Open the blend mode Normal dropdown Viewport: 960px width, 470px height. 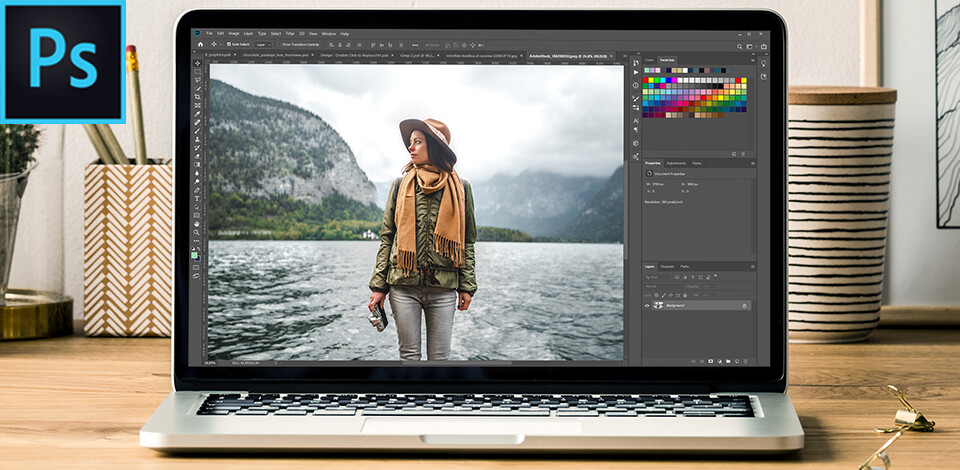click(x=664, y=286)
